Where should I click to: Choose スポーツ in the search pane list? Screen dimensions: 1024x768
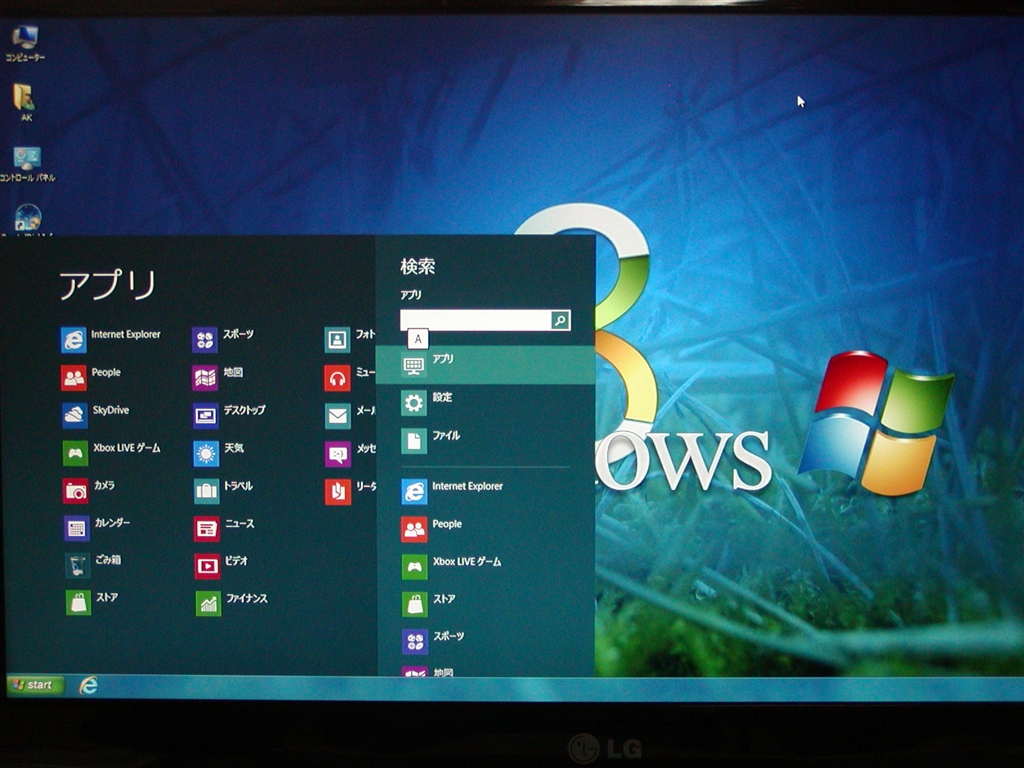click(433, 641)
